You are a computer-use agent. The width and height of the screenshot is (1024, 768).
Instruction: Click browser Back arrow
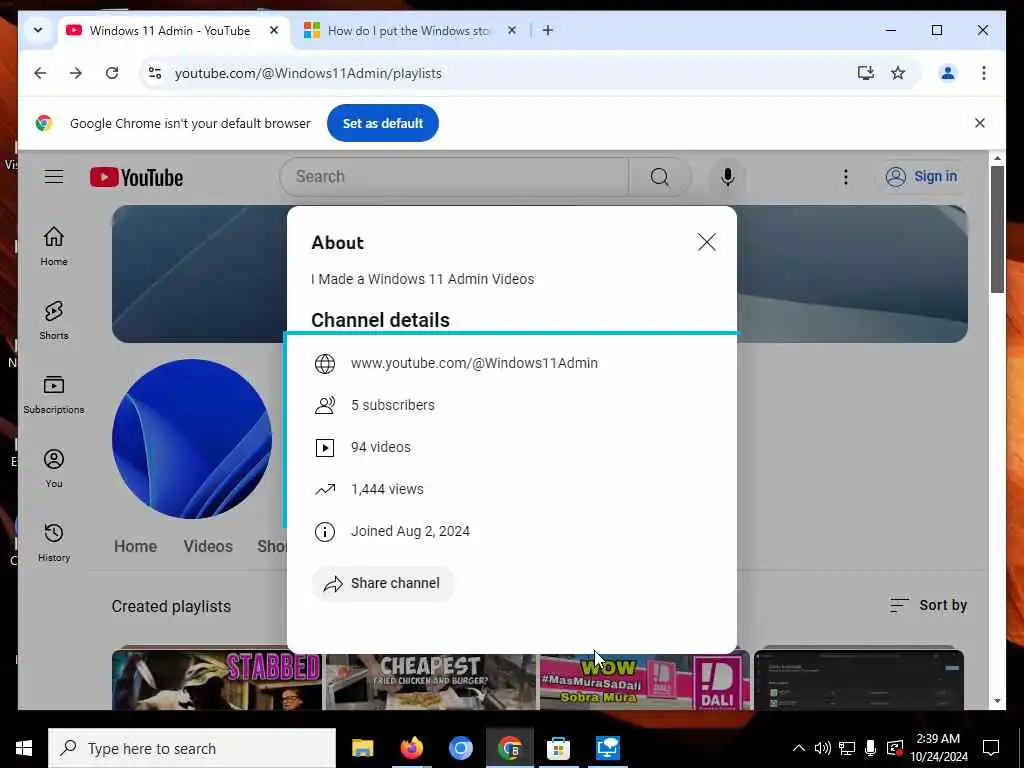point(40,73)
